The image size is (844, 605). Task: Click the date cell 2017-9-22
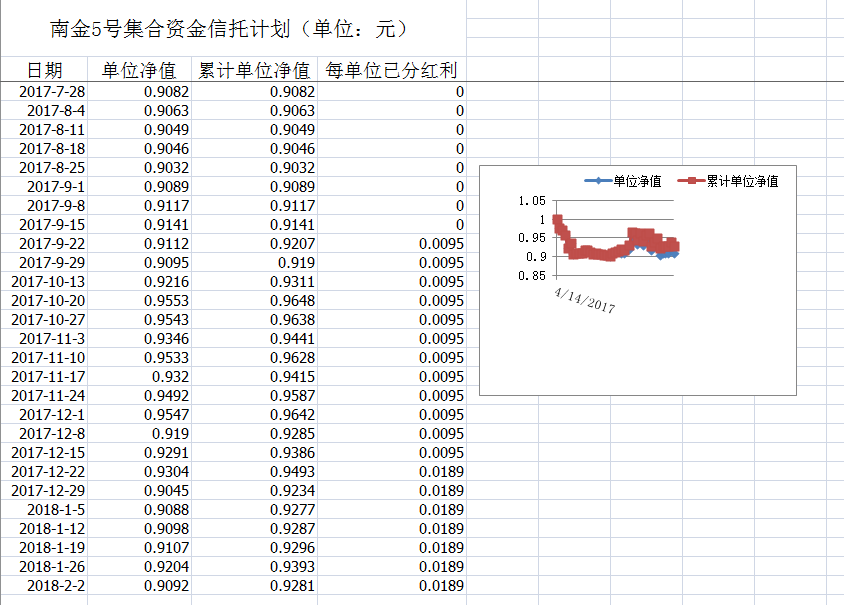click(x=52, y=244)
